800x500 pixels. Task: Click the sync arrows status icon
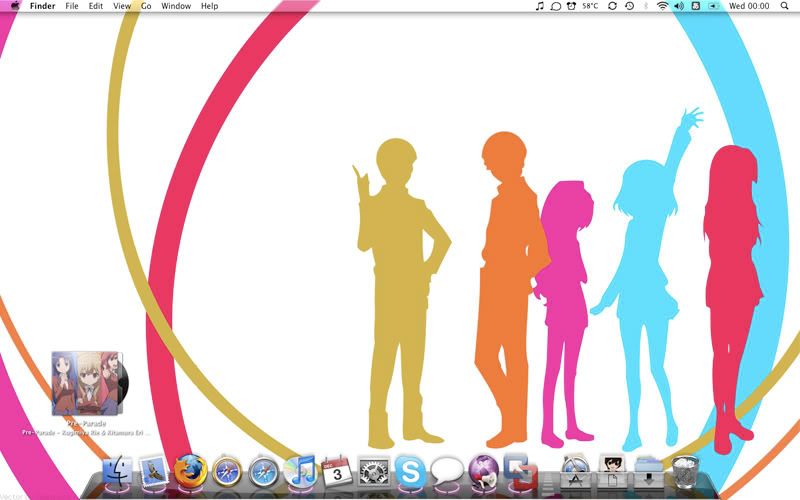pos(613,6)
